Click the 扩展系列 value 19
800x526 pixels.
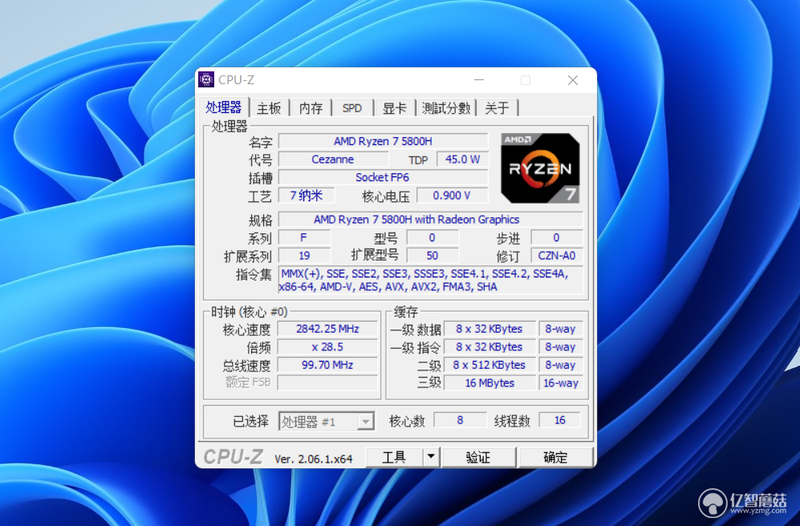(304, 256)
